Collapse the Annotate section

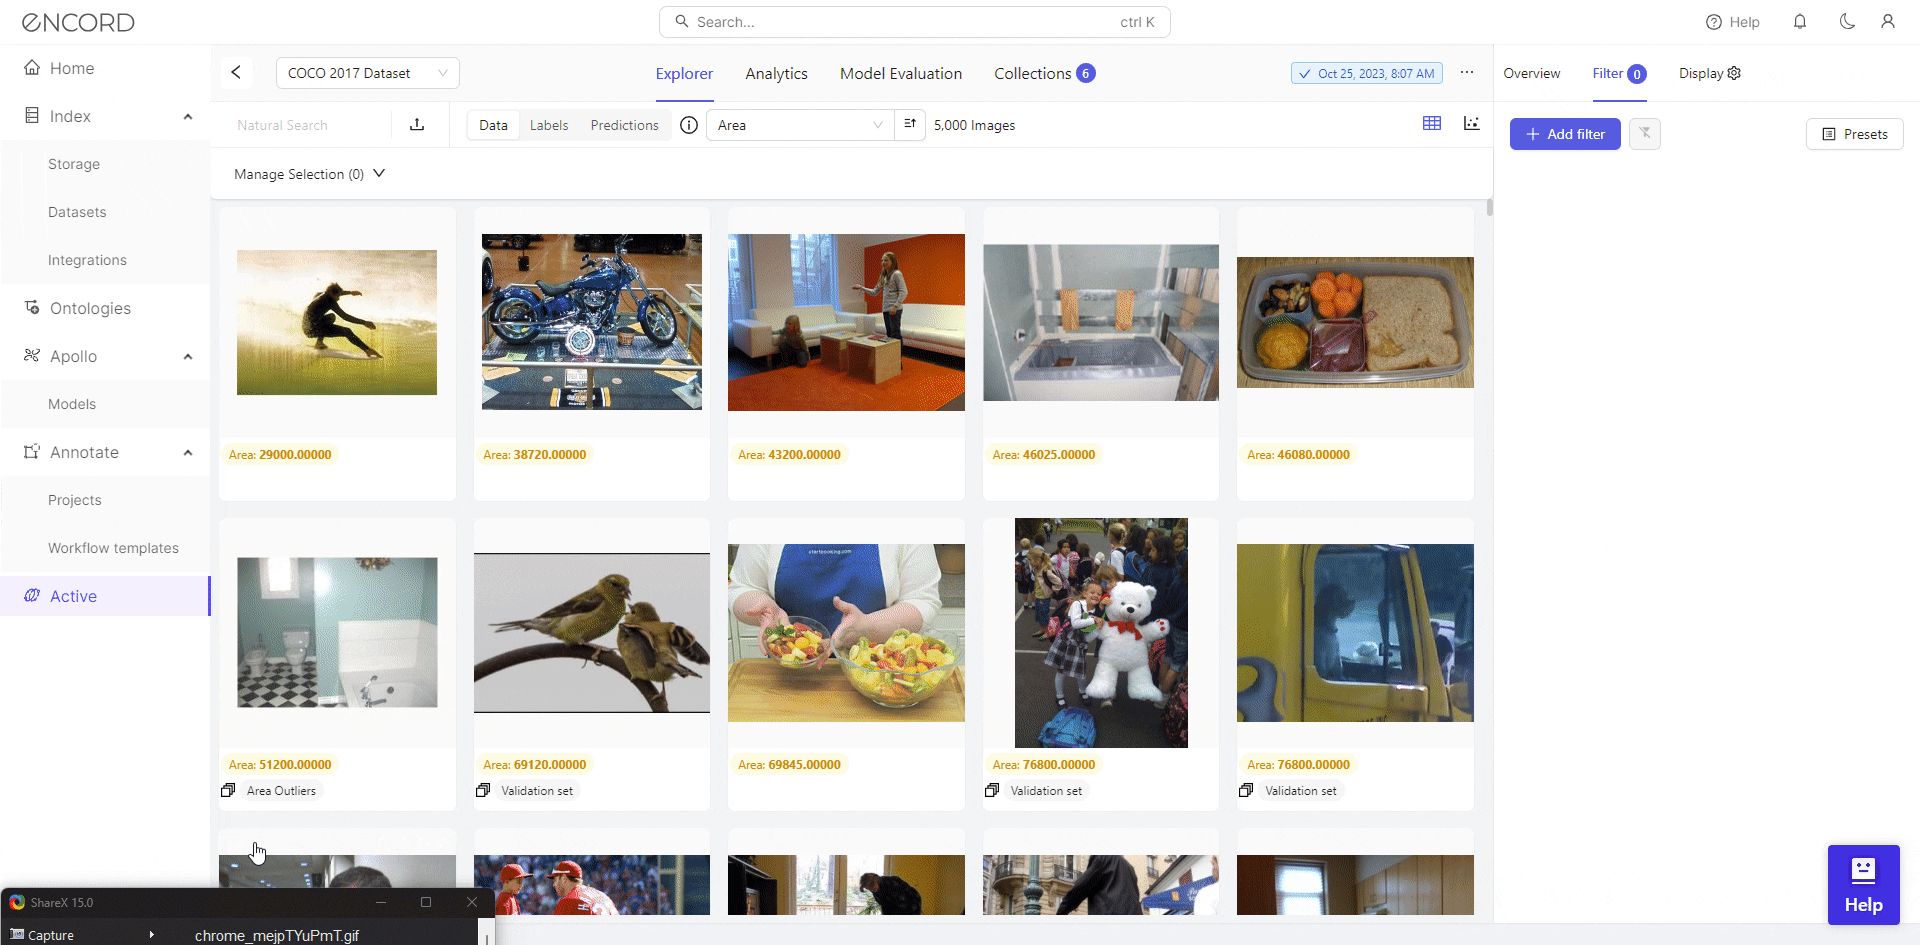[x=187, y=452]
